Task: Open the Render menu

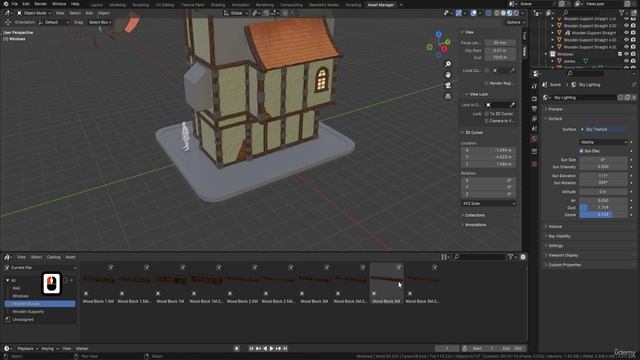Action: point(40,4)
